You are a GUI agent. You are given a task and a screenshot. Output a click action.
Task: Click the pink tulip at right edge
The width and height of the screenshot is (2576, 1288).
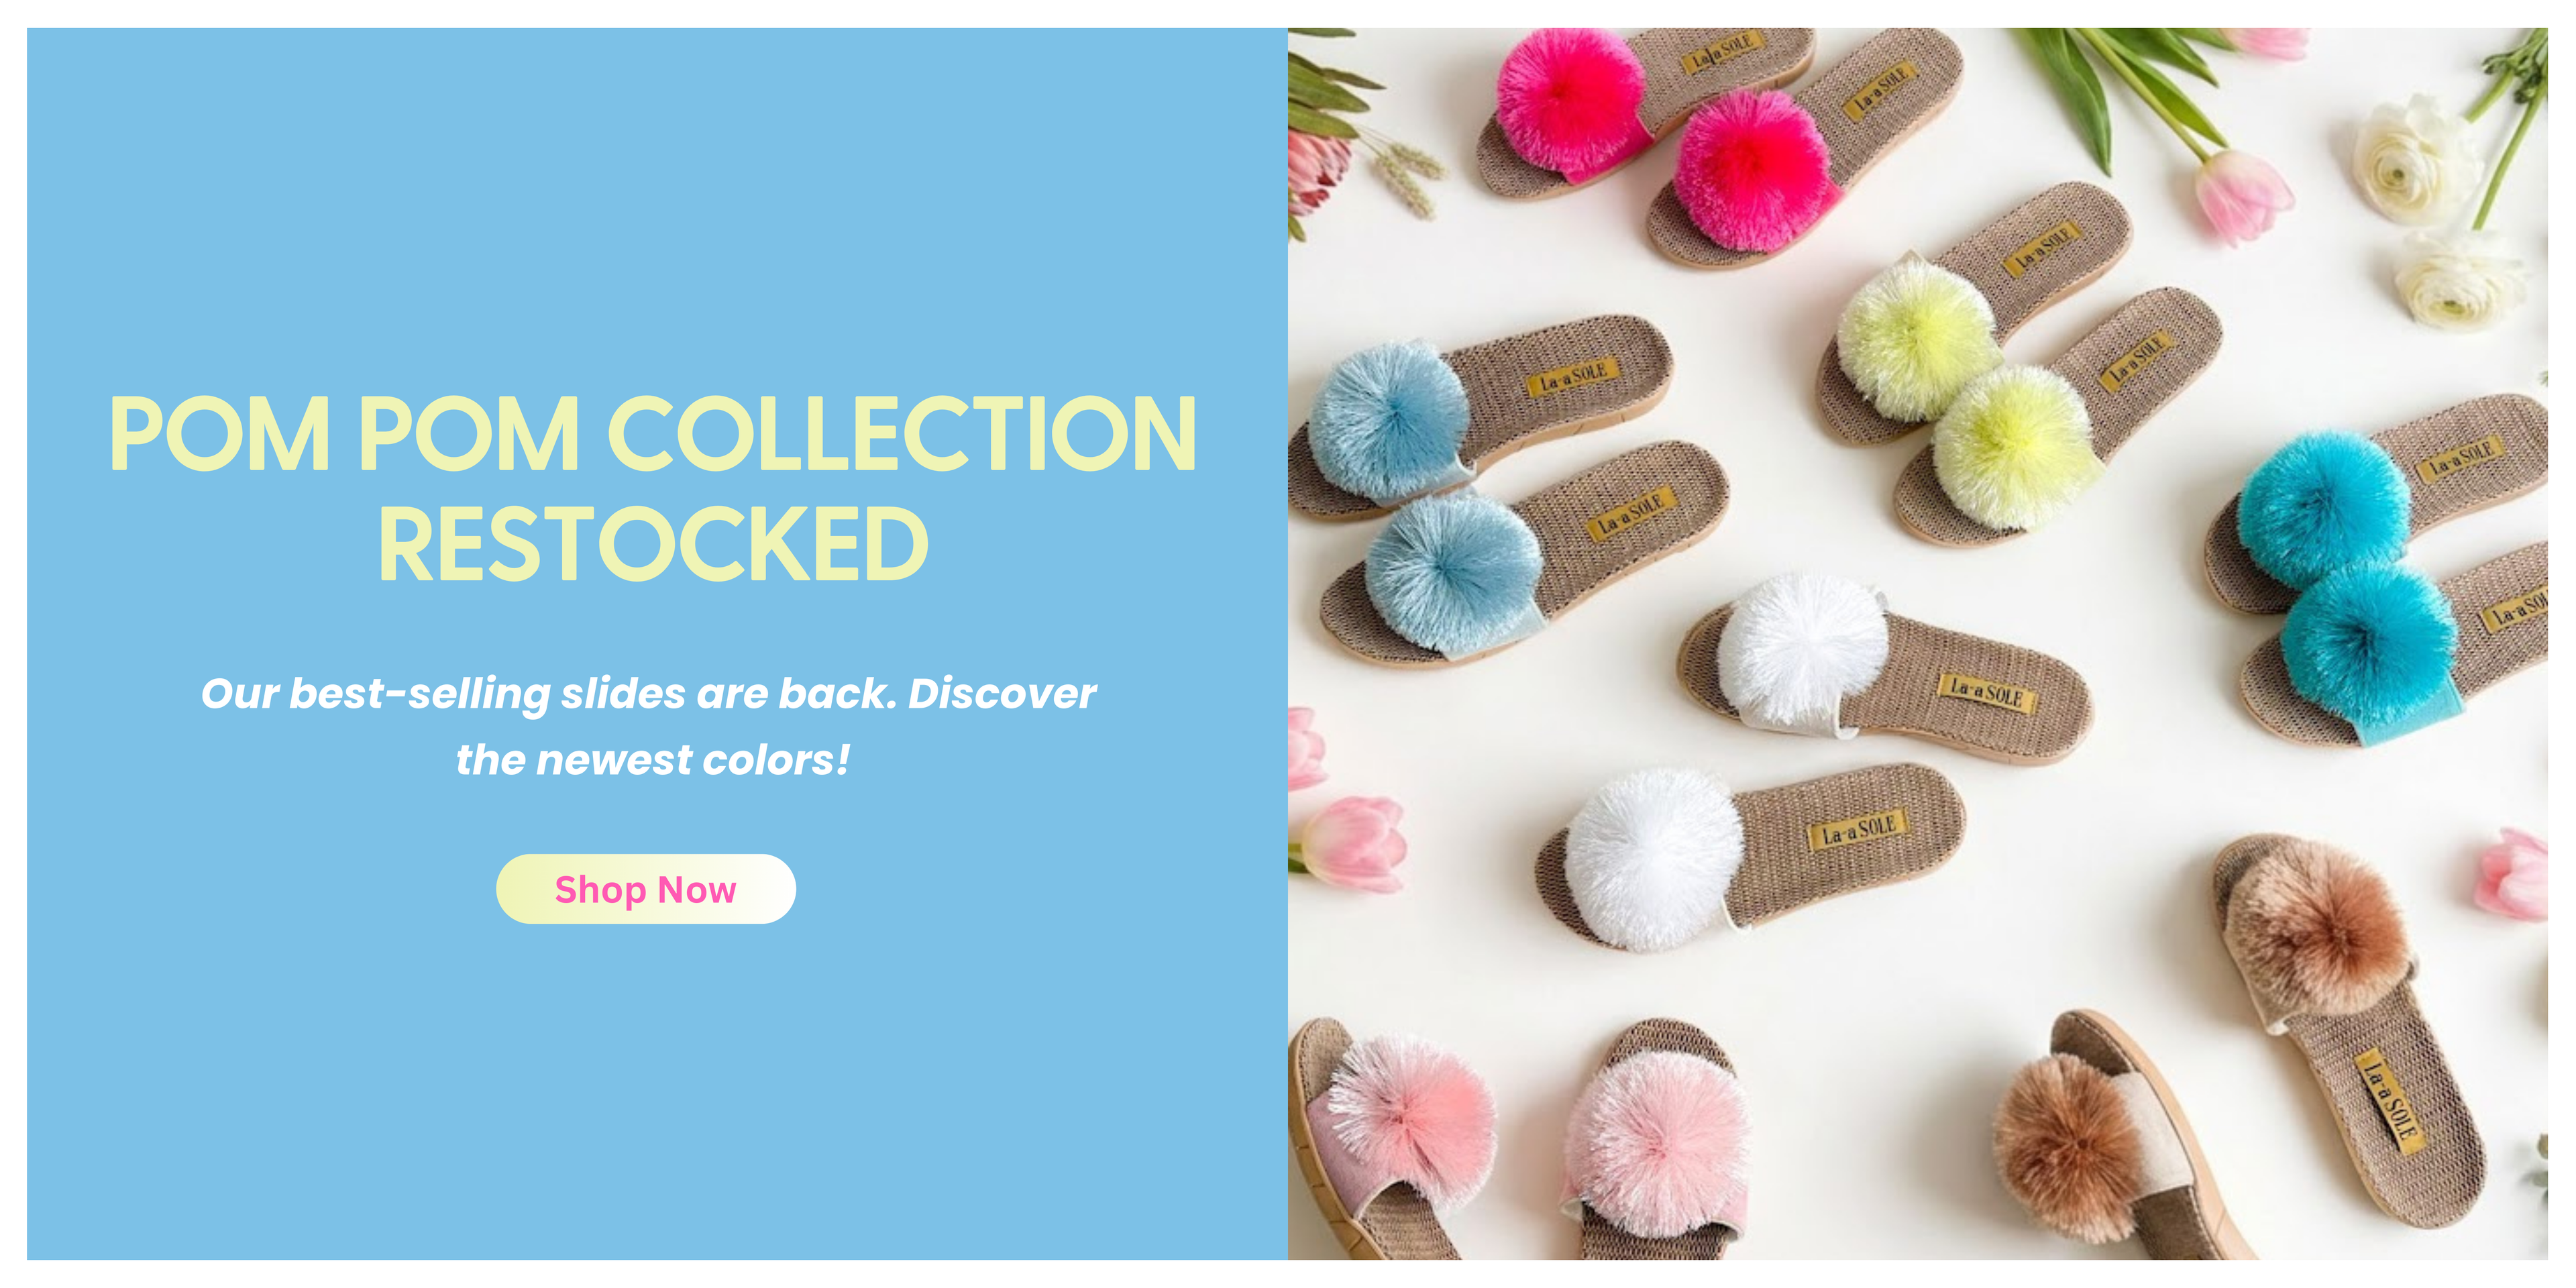(2512, 874)
